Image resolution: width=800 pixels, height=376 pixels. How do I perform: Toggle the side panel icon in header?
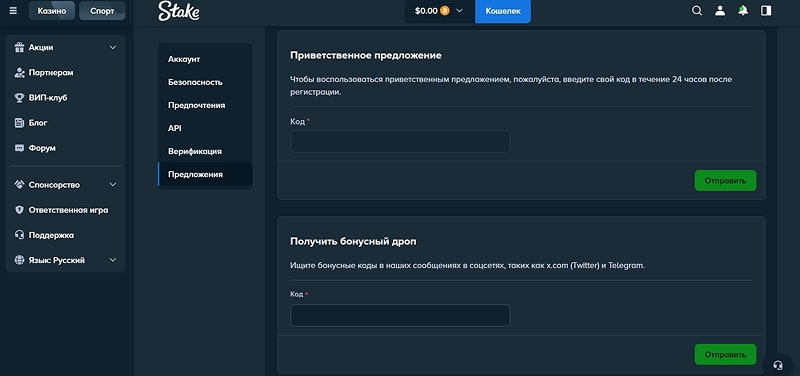[x=766, y=11]
